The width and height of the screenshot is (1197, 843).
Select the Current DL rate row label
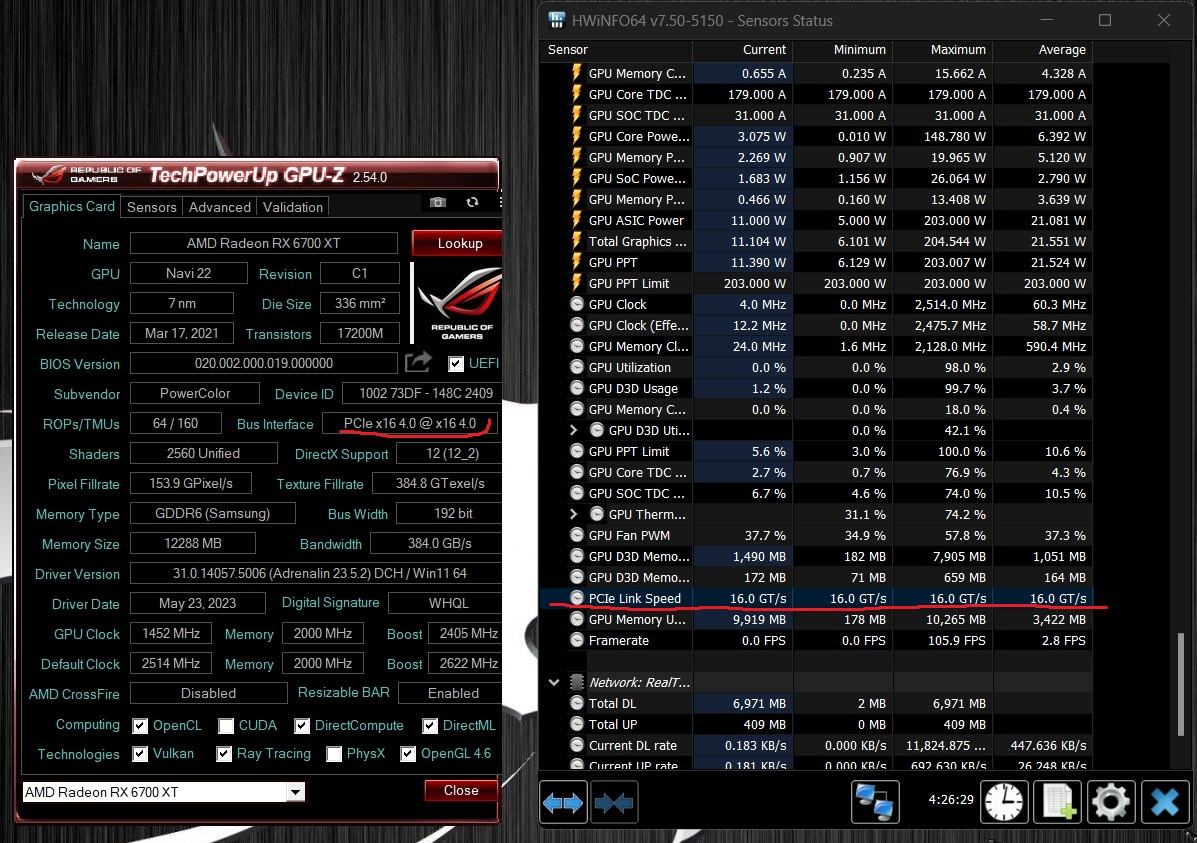coord(633,745)
